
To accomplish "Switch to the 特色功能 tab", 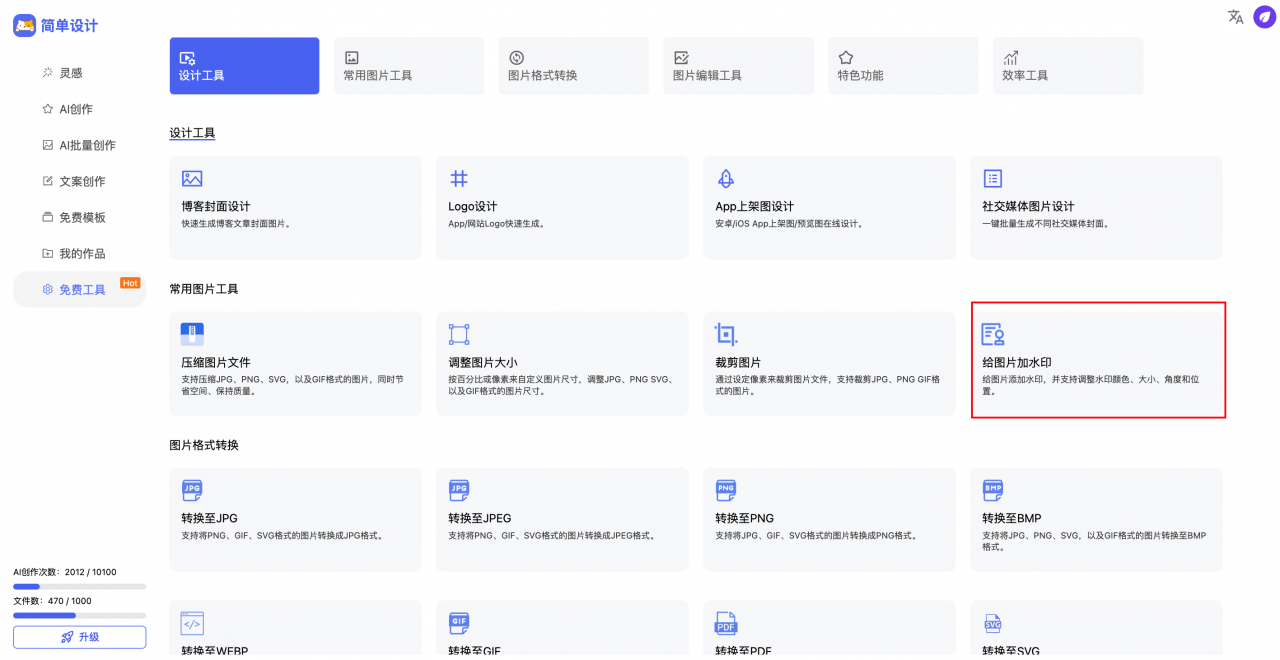I will [902, 65].
